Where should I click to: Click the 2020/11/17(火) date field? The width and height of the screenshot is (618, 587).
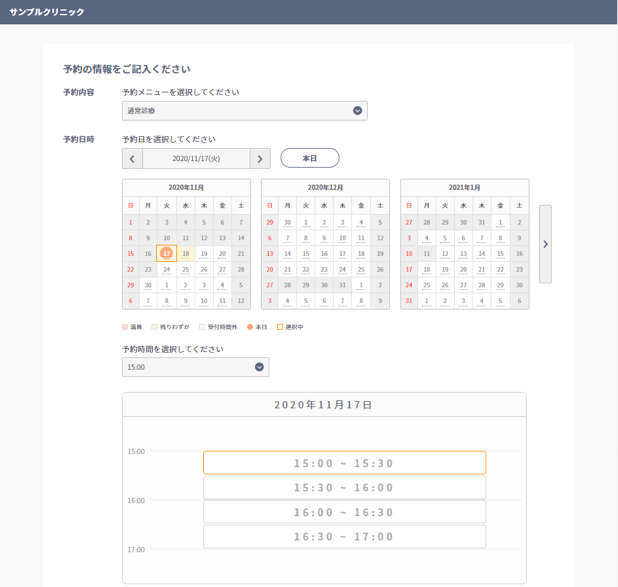(x=196, y=159)
